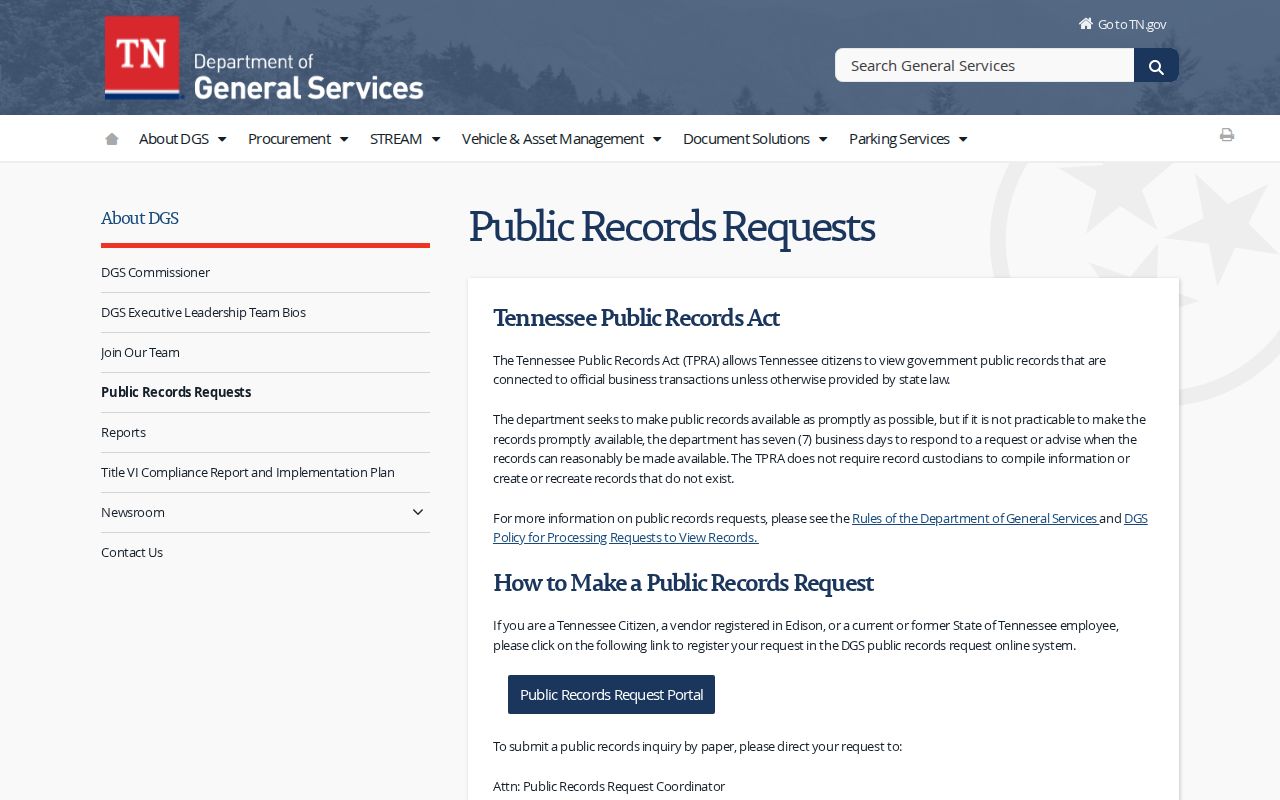Click the Public Records Request Portal button
This screenshot has width=1280, height=800.
[x=611, y=694]
